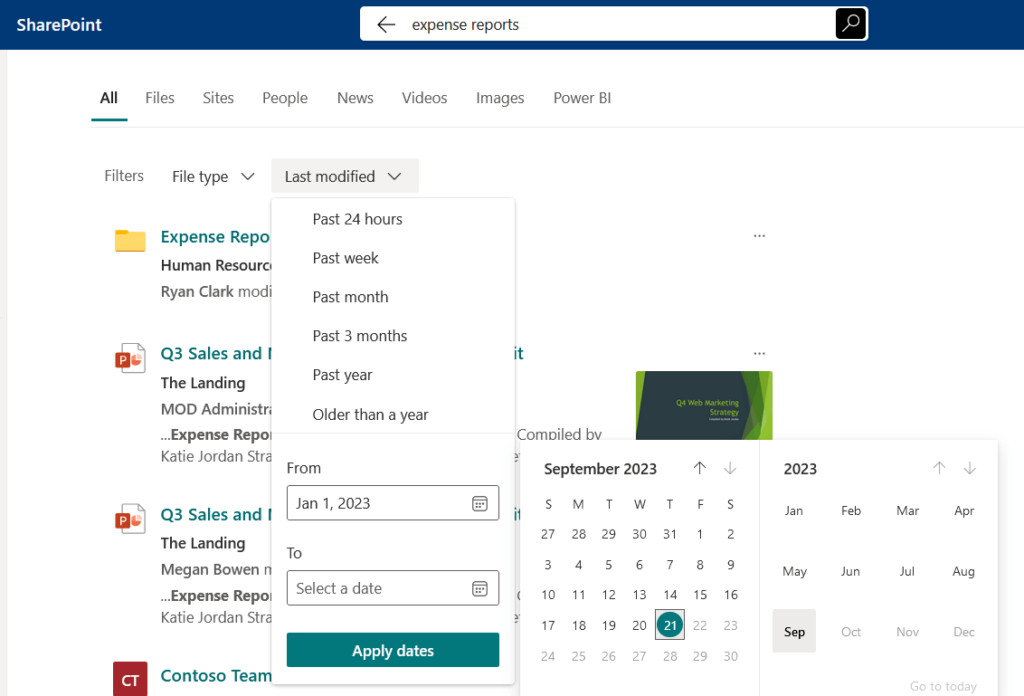Click the search magnifier button
The image size is (1024, 696).
click(850, 24)
